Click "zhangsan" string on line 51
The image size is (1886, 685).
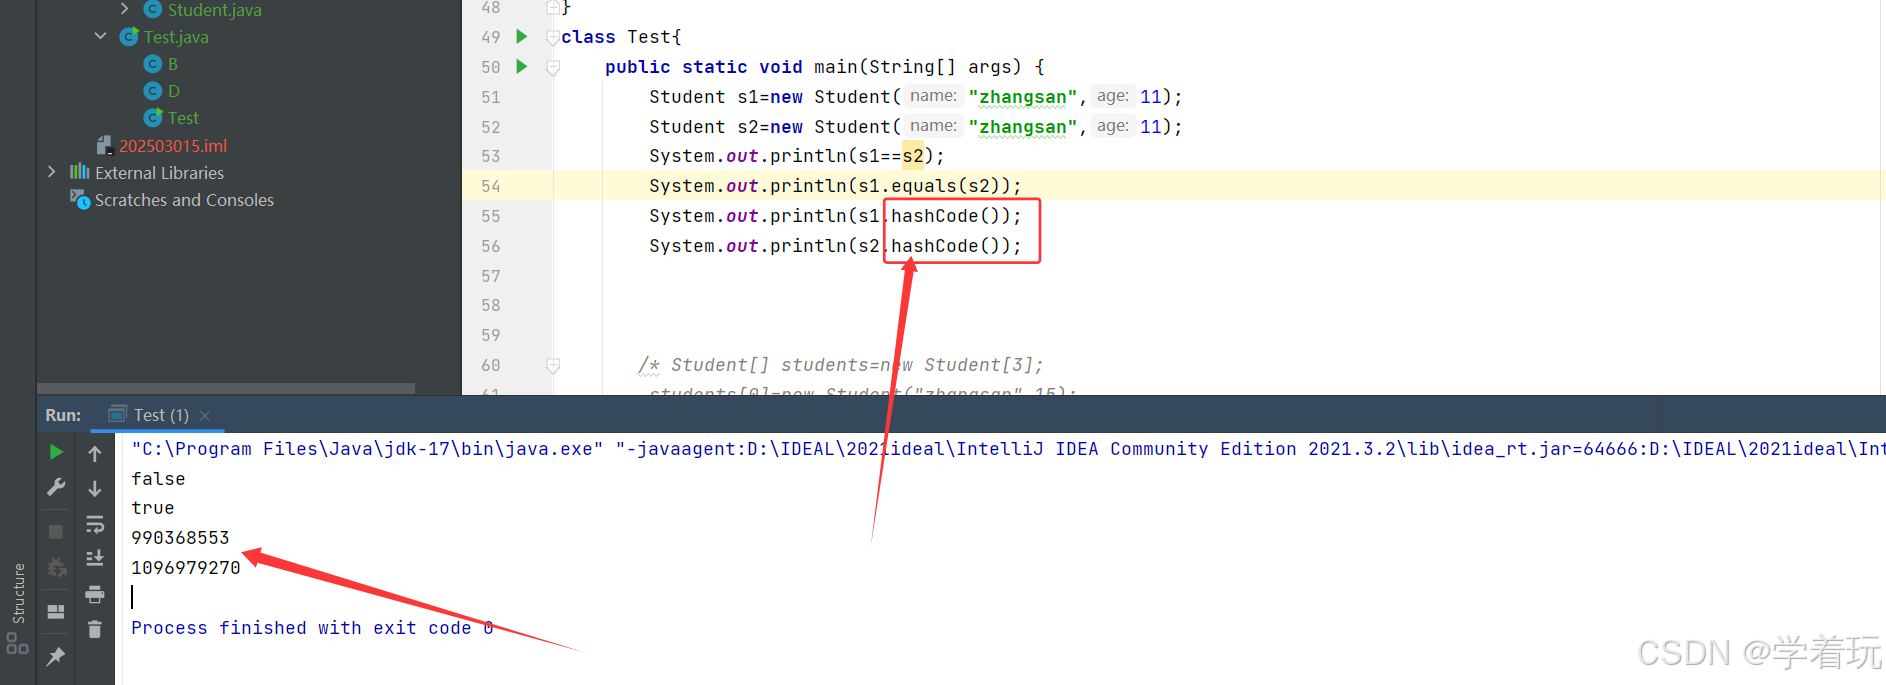(1023, 97)
